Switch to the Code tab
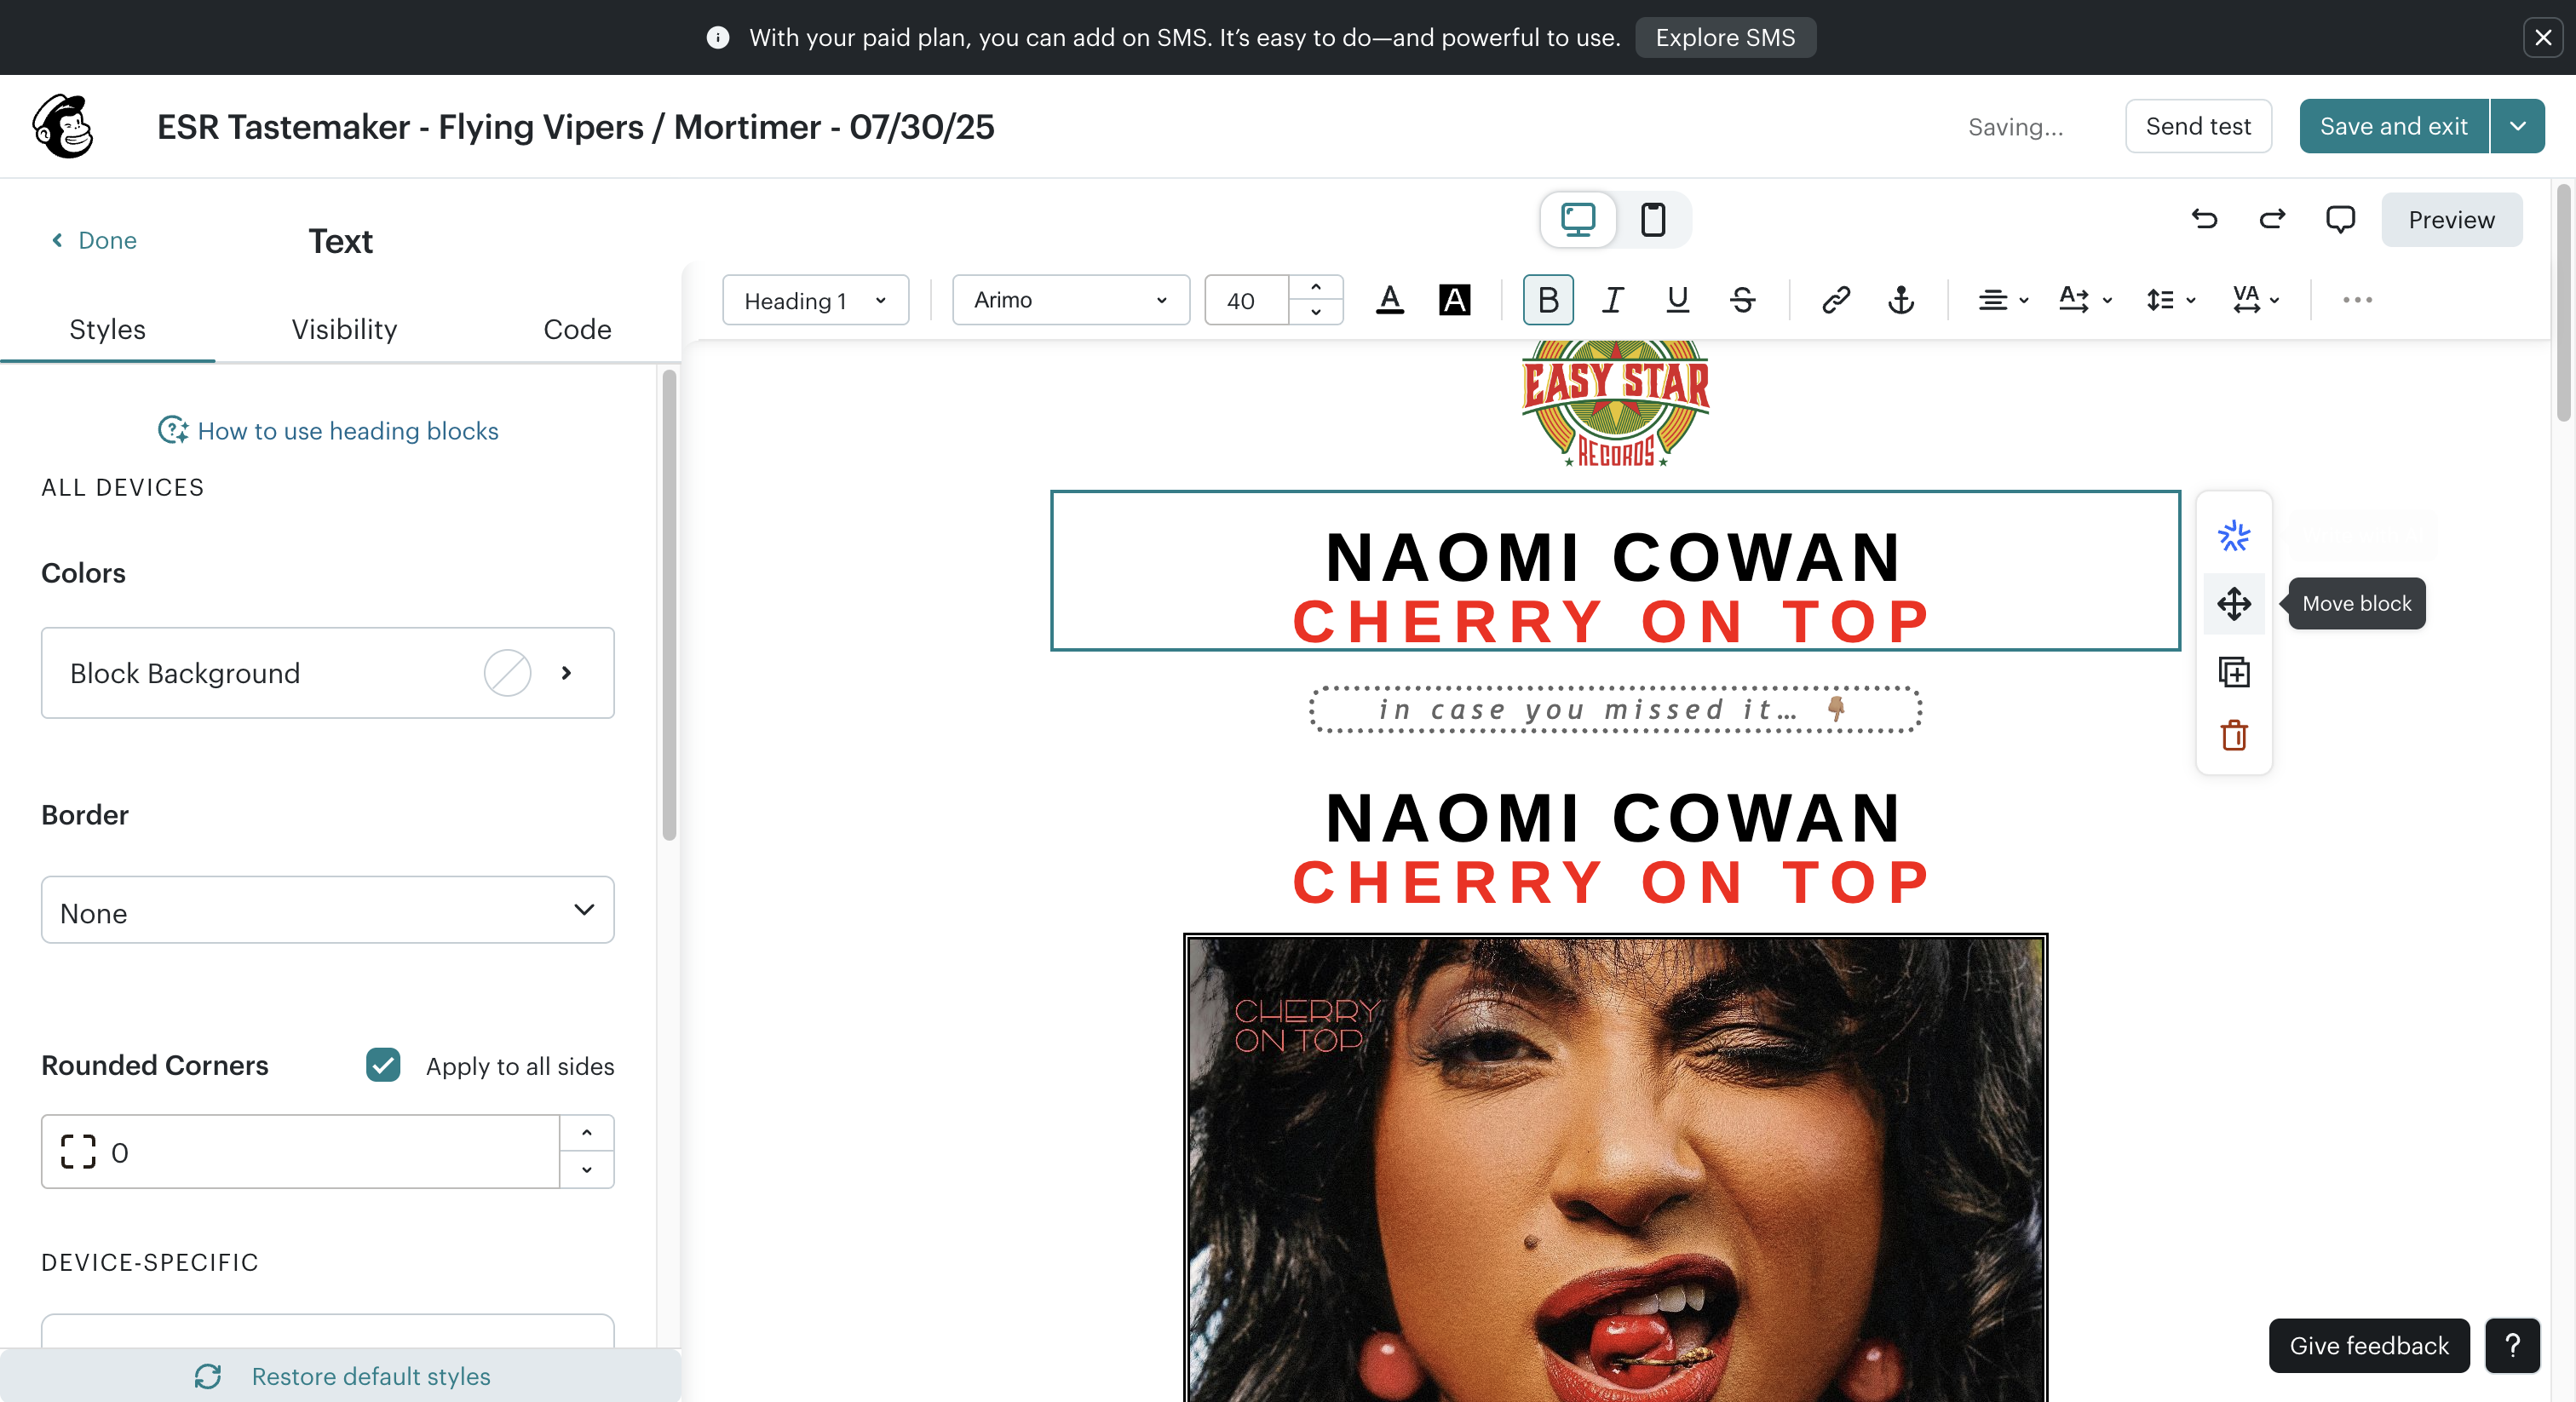Image resolution: width=2576 pixels, height=1402 pixels. click(x=577, y=329)
